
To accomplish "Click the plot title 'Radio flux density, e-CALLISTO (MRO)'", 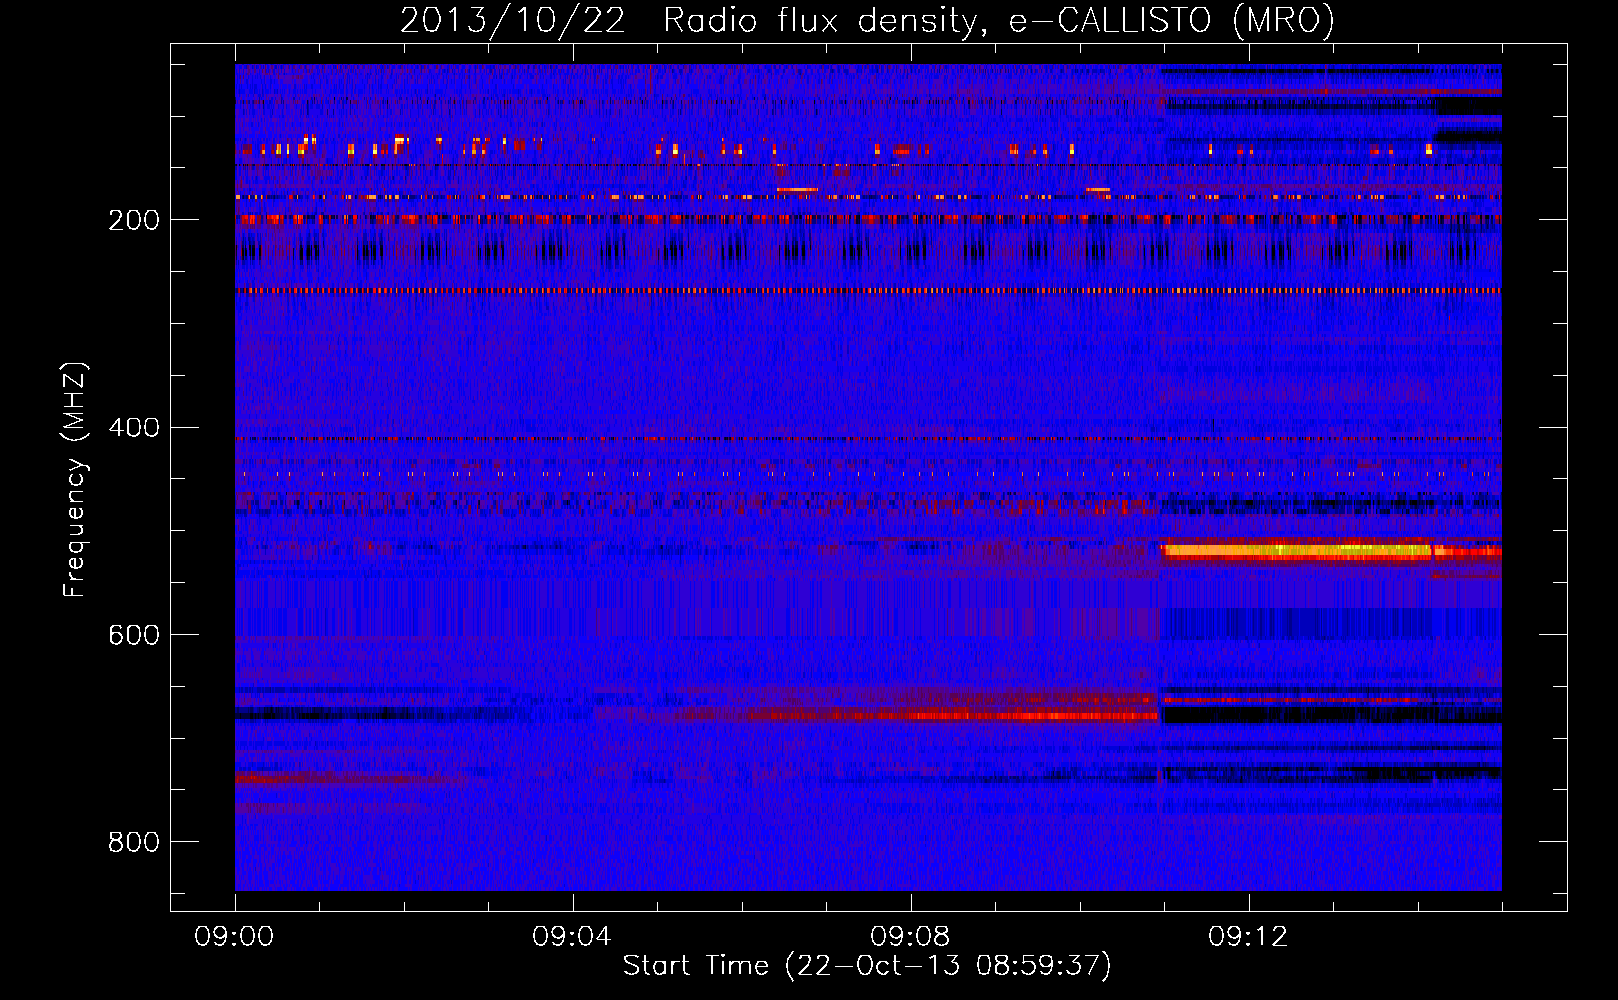I will [999, 20].
